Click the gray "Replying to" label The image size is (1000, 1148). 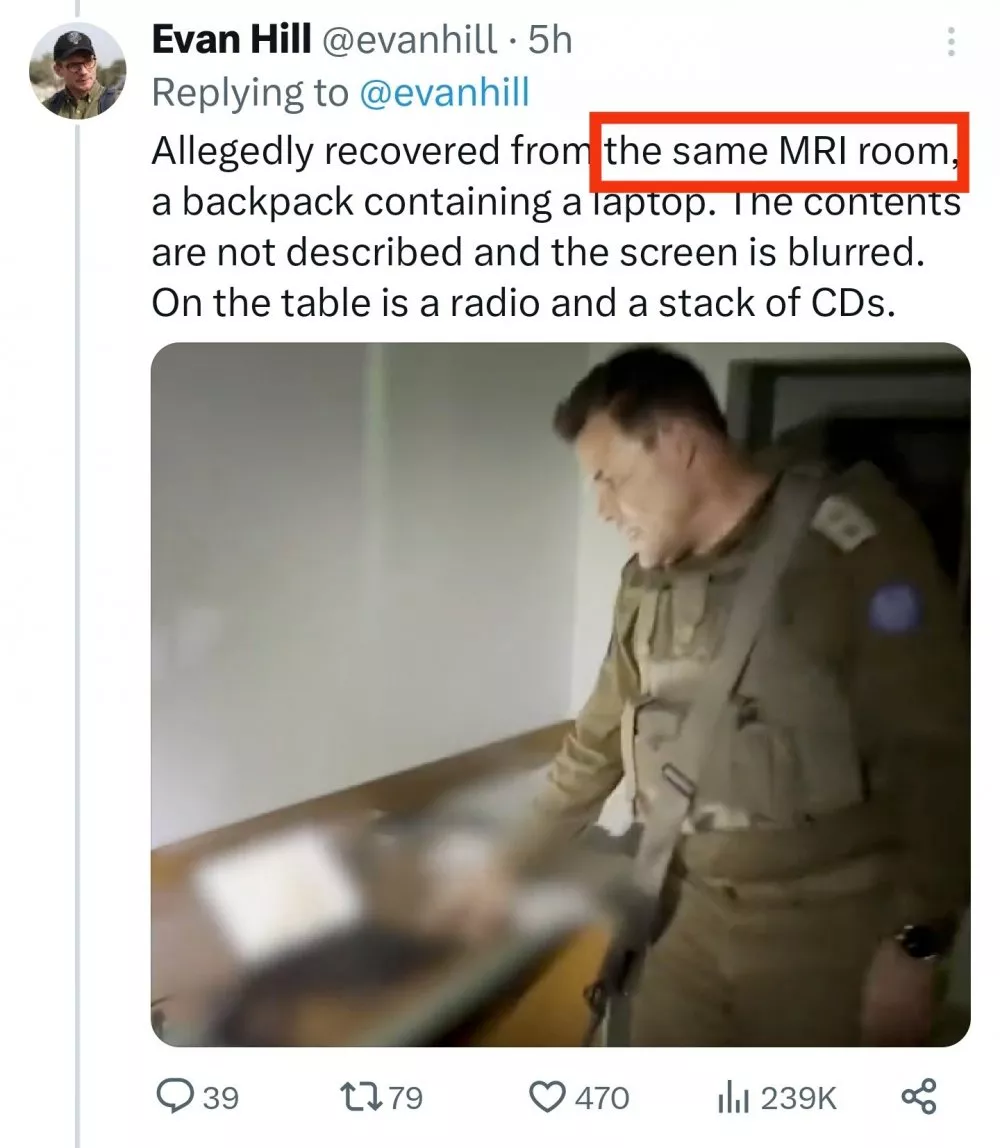click(x=248, y=92)
